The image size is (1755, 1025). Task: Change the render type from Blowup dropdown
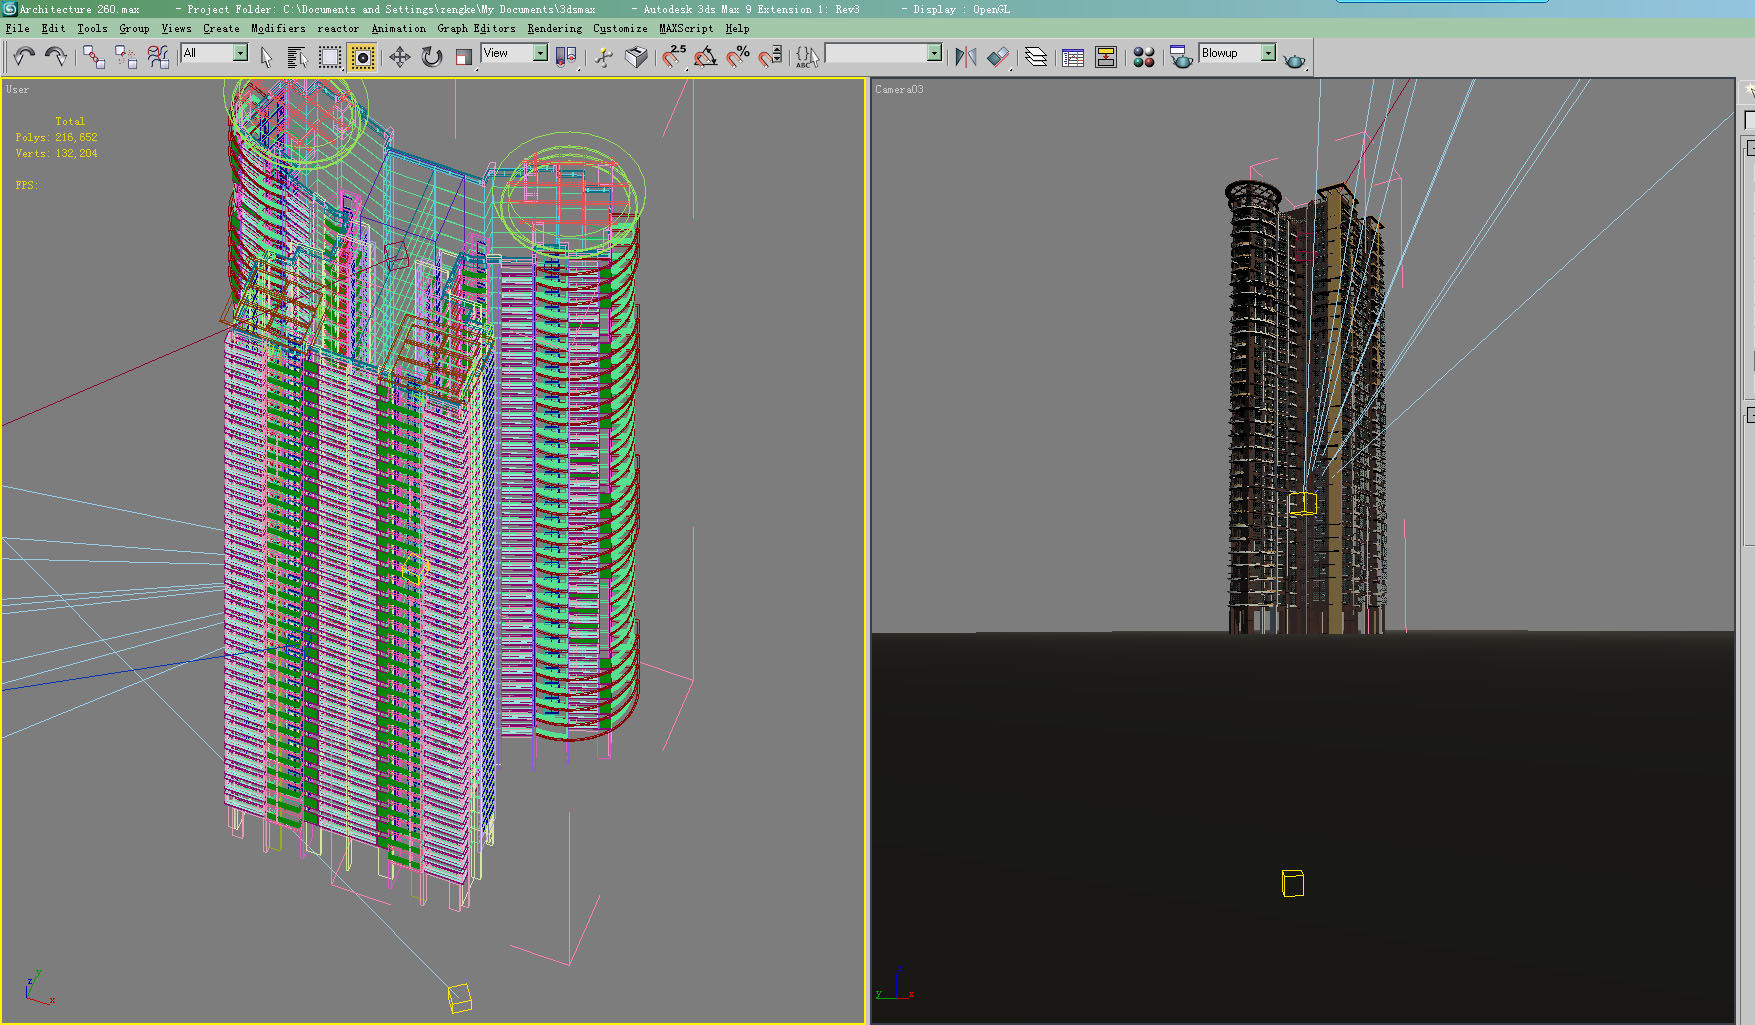pyautogui.click(x=1268, y=52)
